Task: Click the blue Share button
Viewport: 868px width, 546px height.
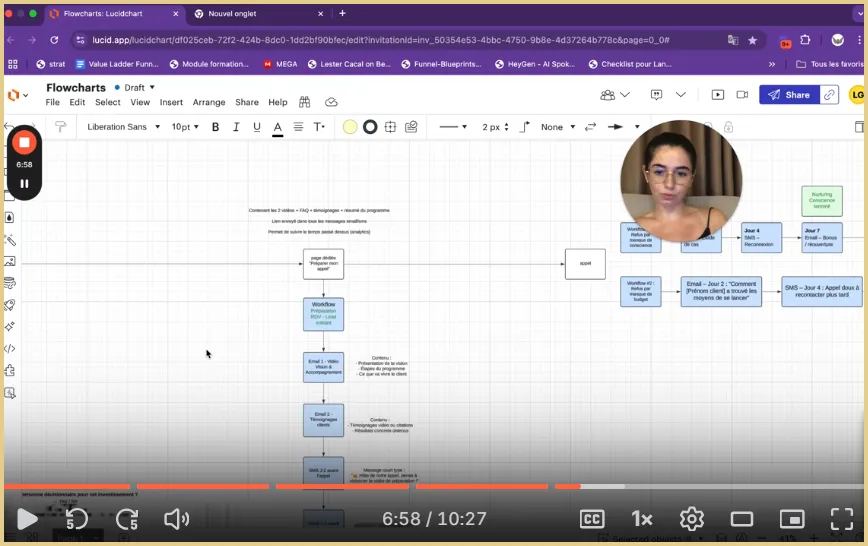Action: [x=789, y=95]
